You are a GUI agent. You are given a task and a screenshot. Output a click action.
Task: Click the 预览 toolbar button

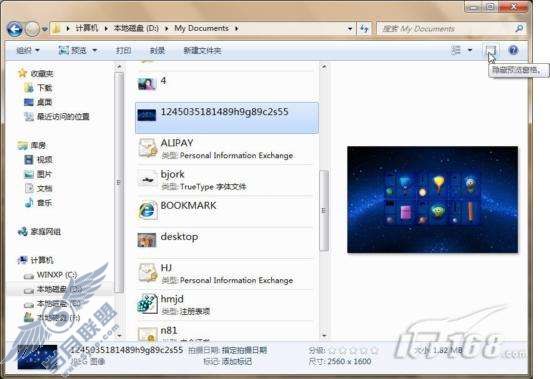point(72,51)
